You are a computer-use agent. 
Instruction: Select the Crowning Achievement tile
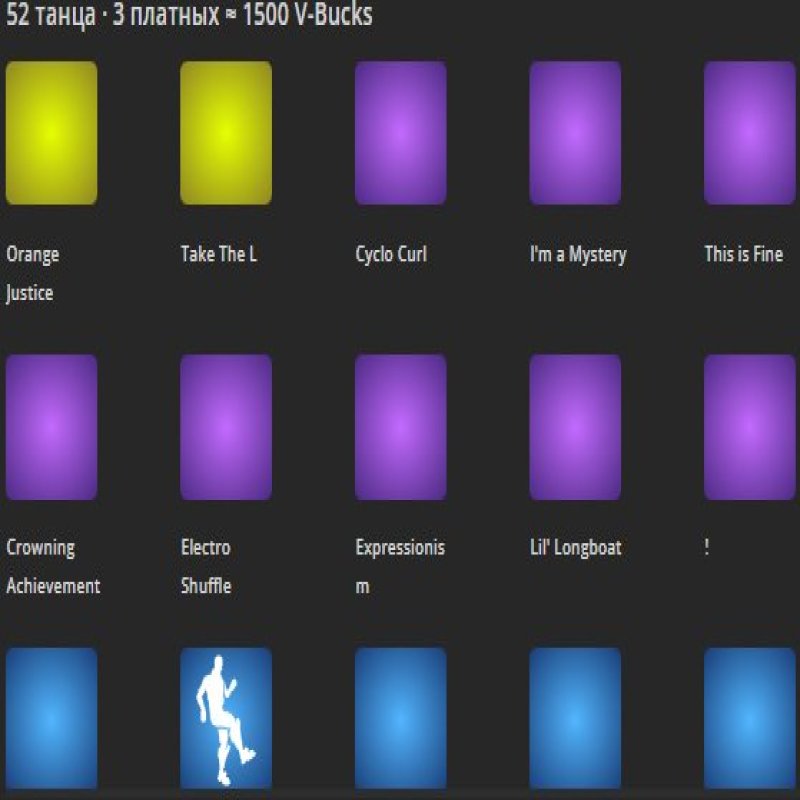(51, 424)
